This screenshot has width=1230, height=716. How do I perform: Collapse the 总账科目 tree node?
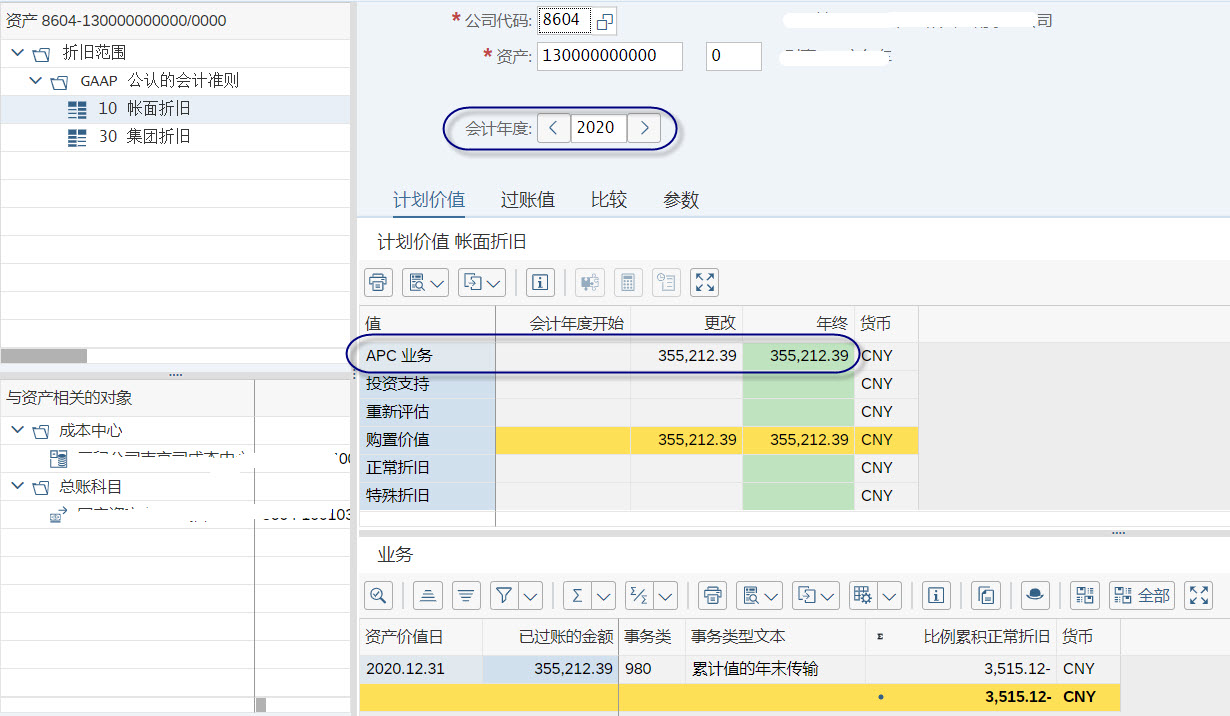click(x=16, y=487)
